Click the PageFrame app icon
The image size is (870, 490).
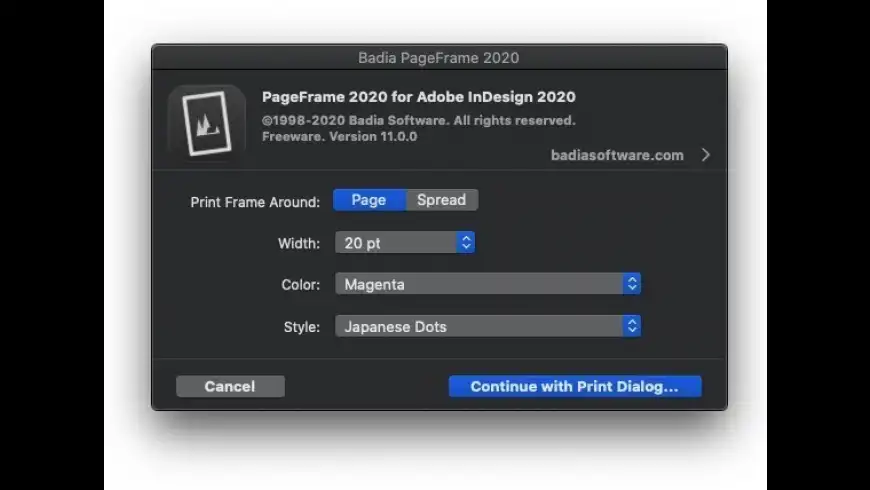(x=206, y=123)
